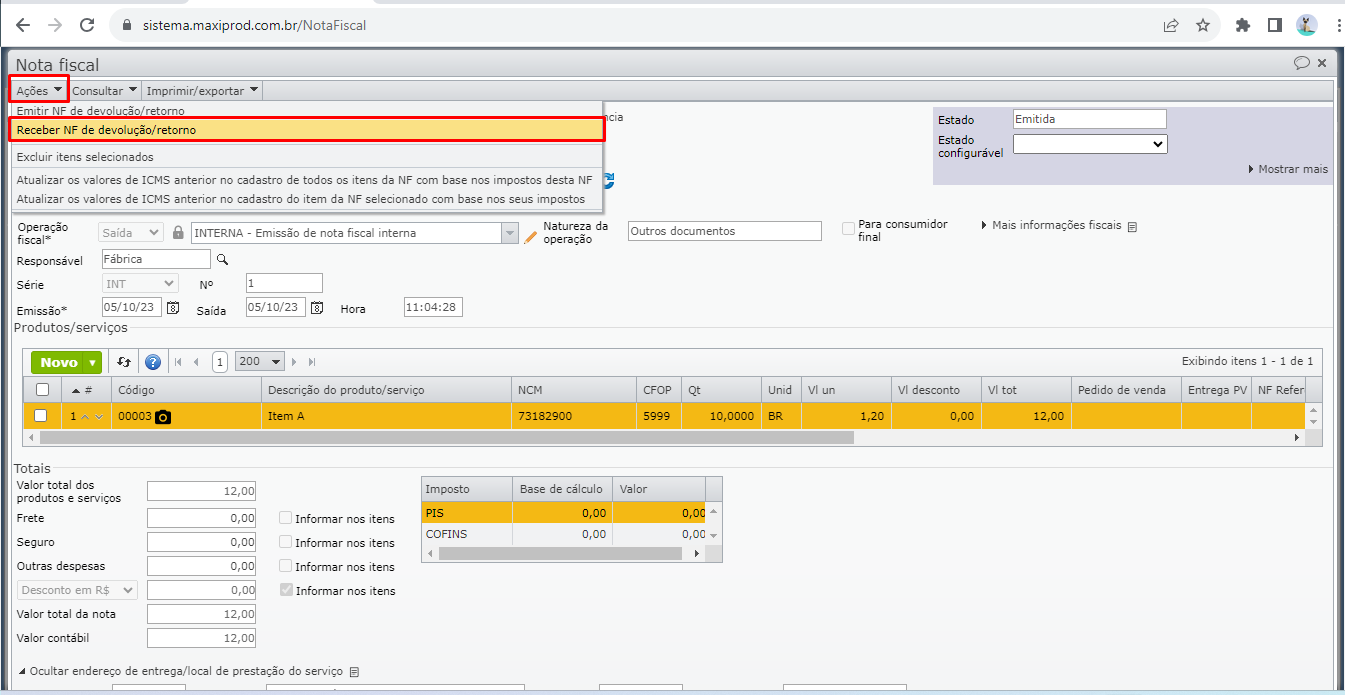Open the Estado configurável dropdown
The height and width of the screenshot is (695, 1345).
(x=1089, y=144)
